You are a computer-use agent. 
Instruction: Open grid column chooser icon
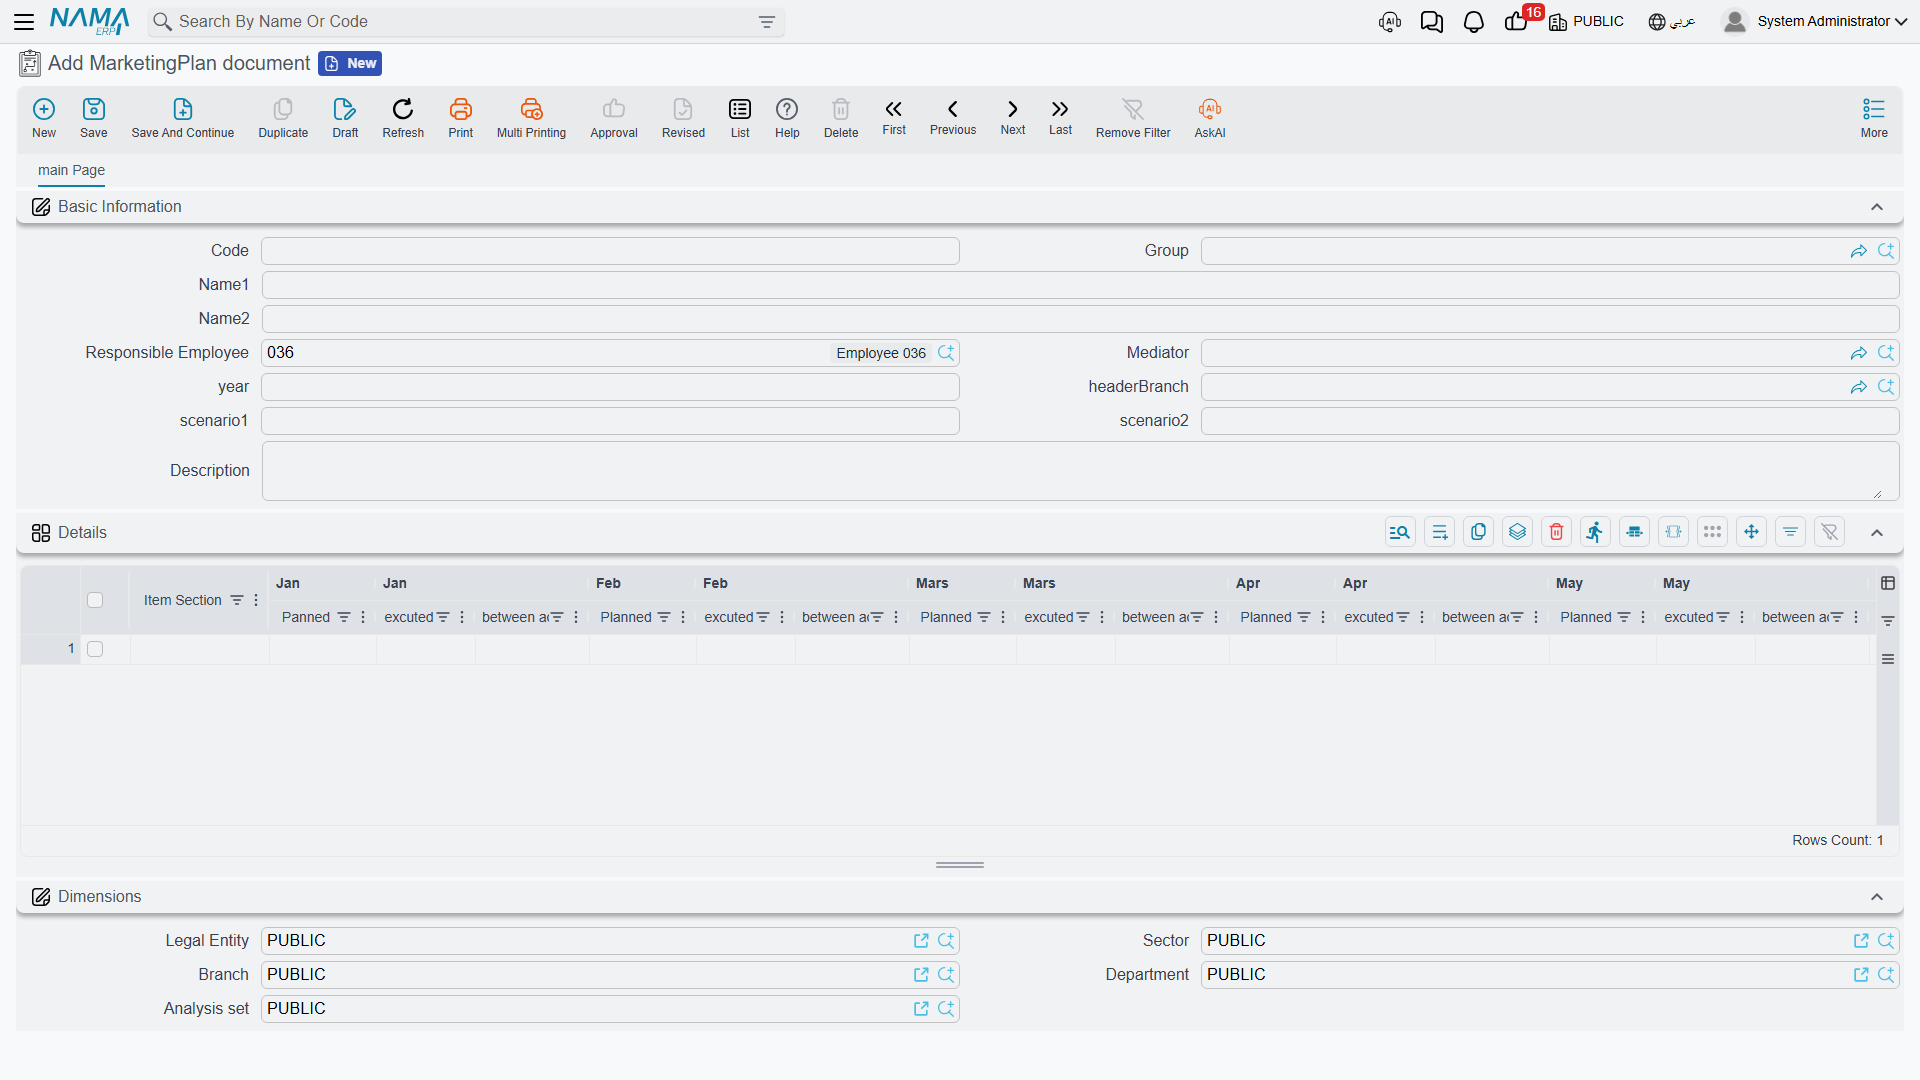coord(1888,583)
